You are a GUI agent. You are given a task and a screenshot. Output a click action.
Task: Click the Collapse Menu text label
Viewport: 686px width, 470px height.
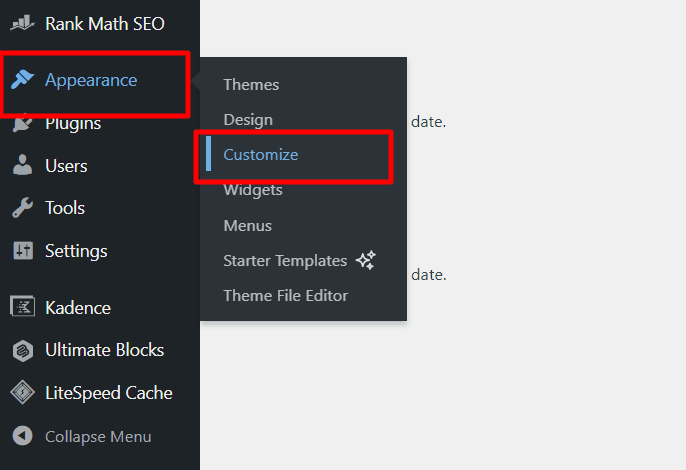tap(98, 436)
